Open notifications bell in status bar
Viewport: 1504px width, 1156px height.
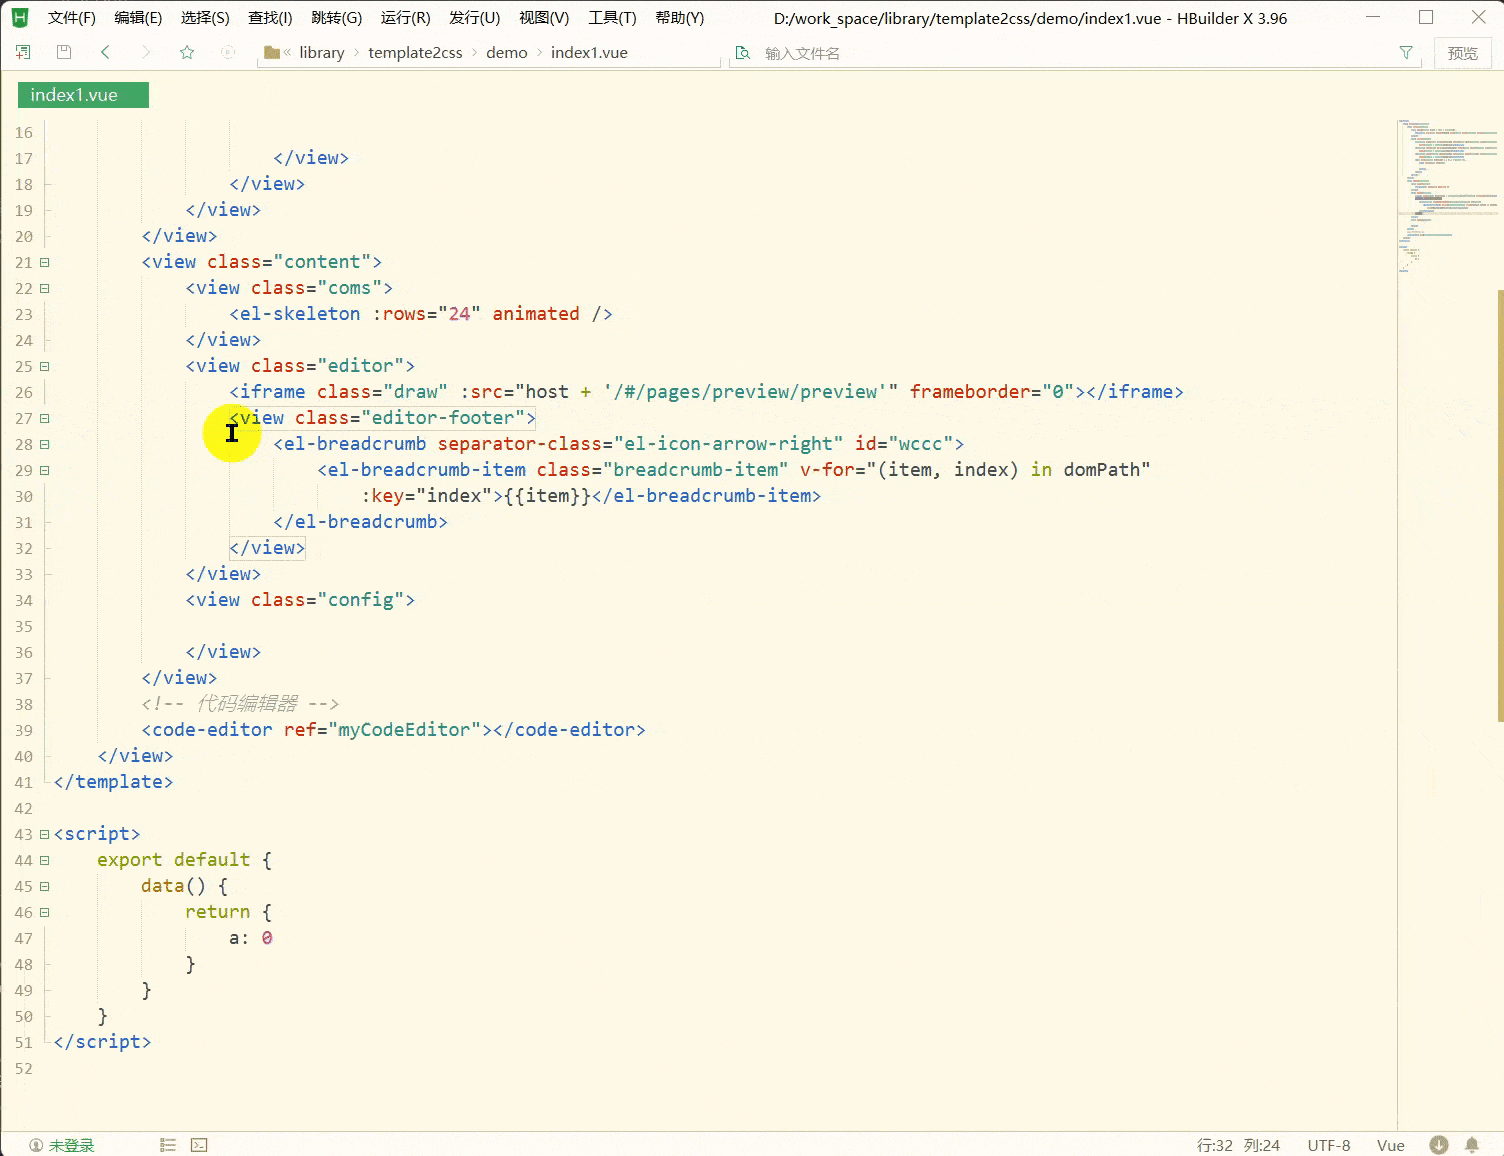(x=1472, y=1145)
